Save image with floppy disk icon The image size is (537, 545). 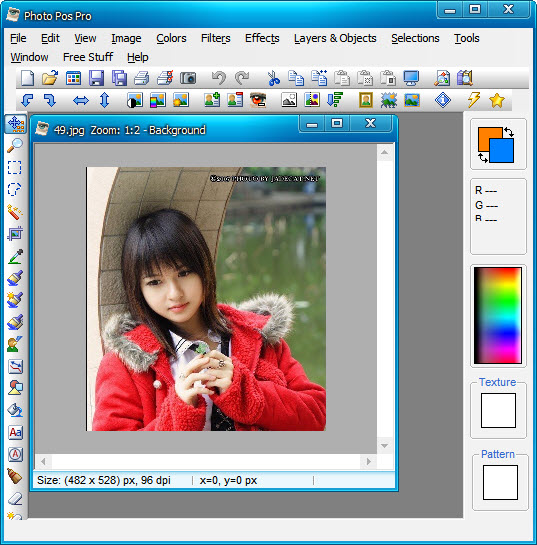(96, 78)
